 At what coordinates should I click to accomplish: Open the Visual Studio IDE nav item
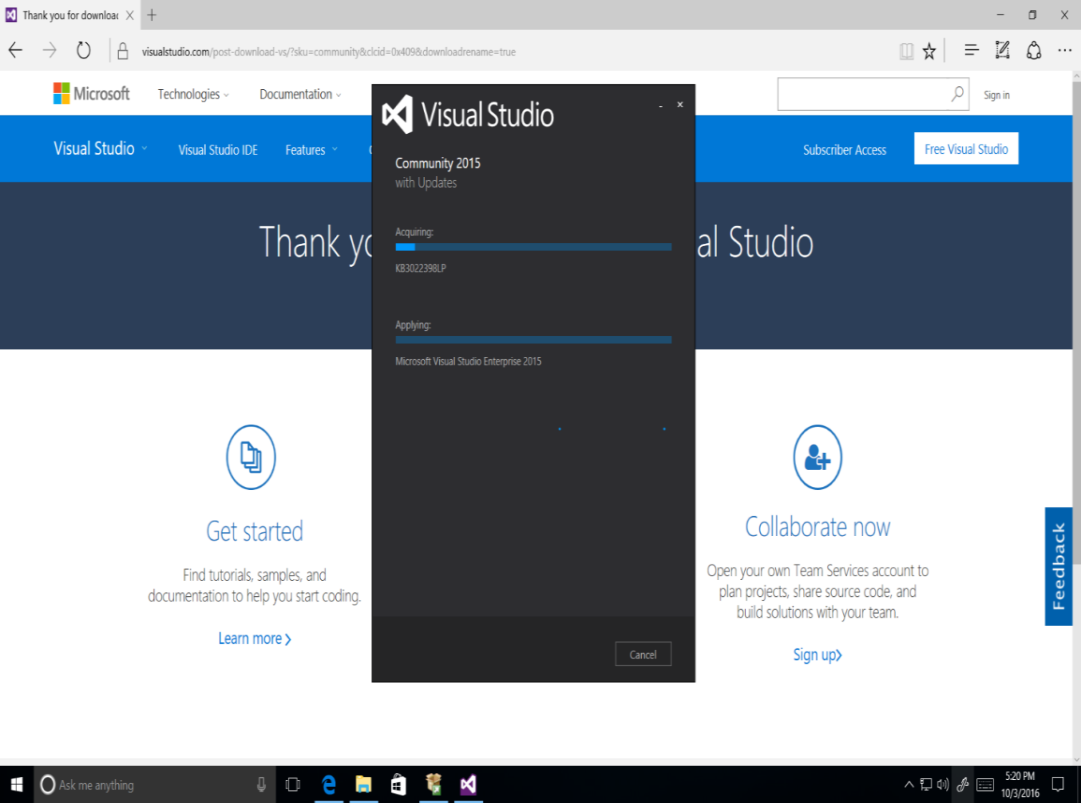pos(218,150)
